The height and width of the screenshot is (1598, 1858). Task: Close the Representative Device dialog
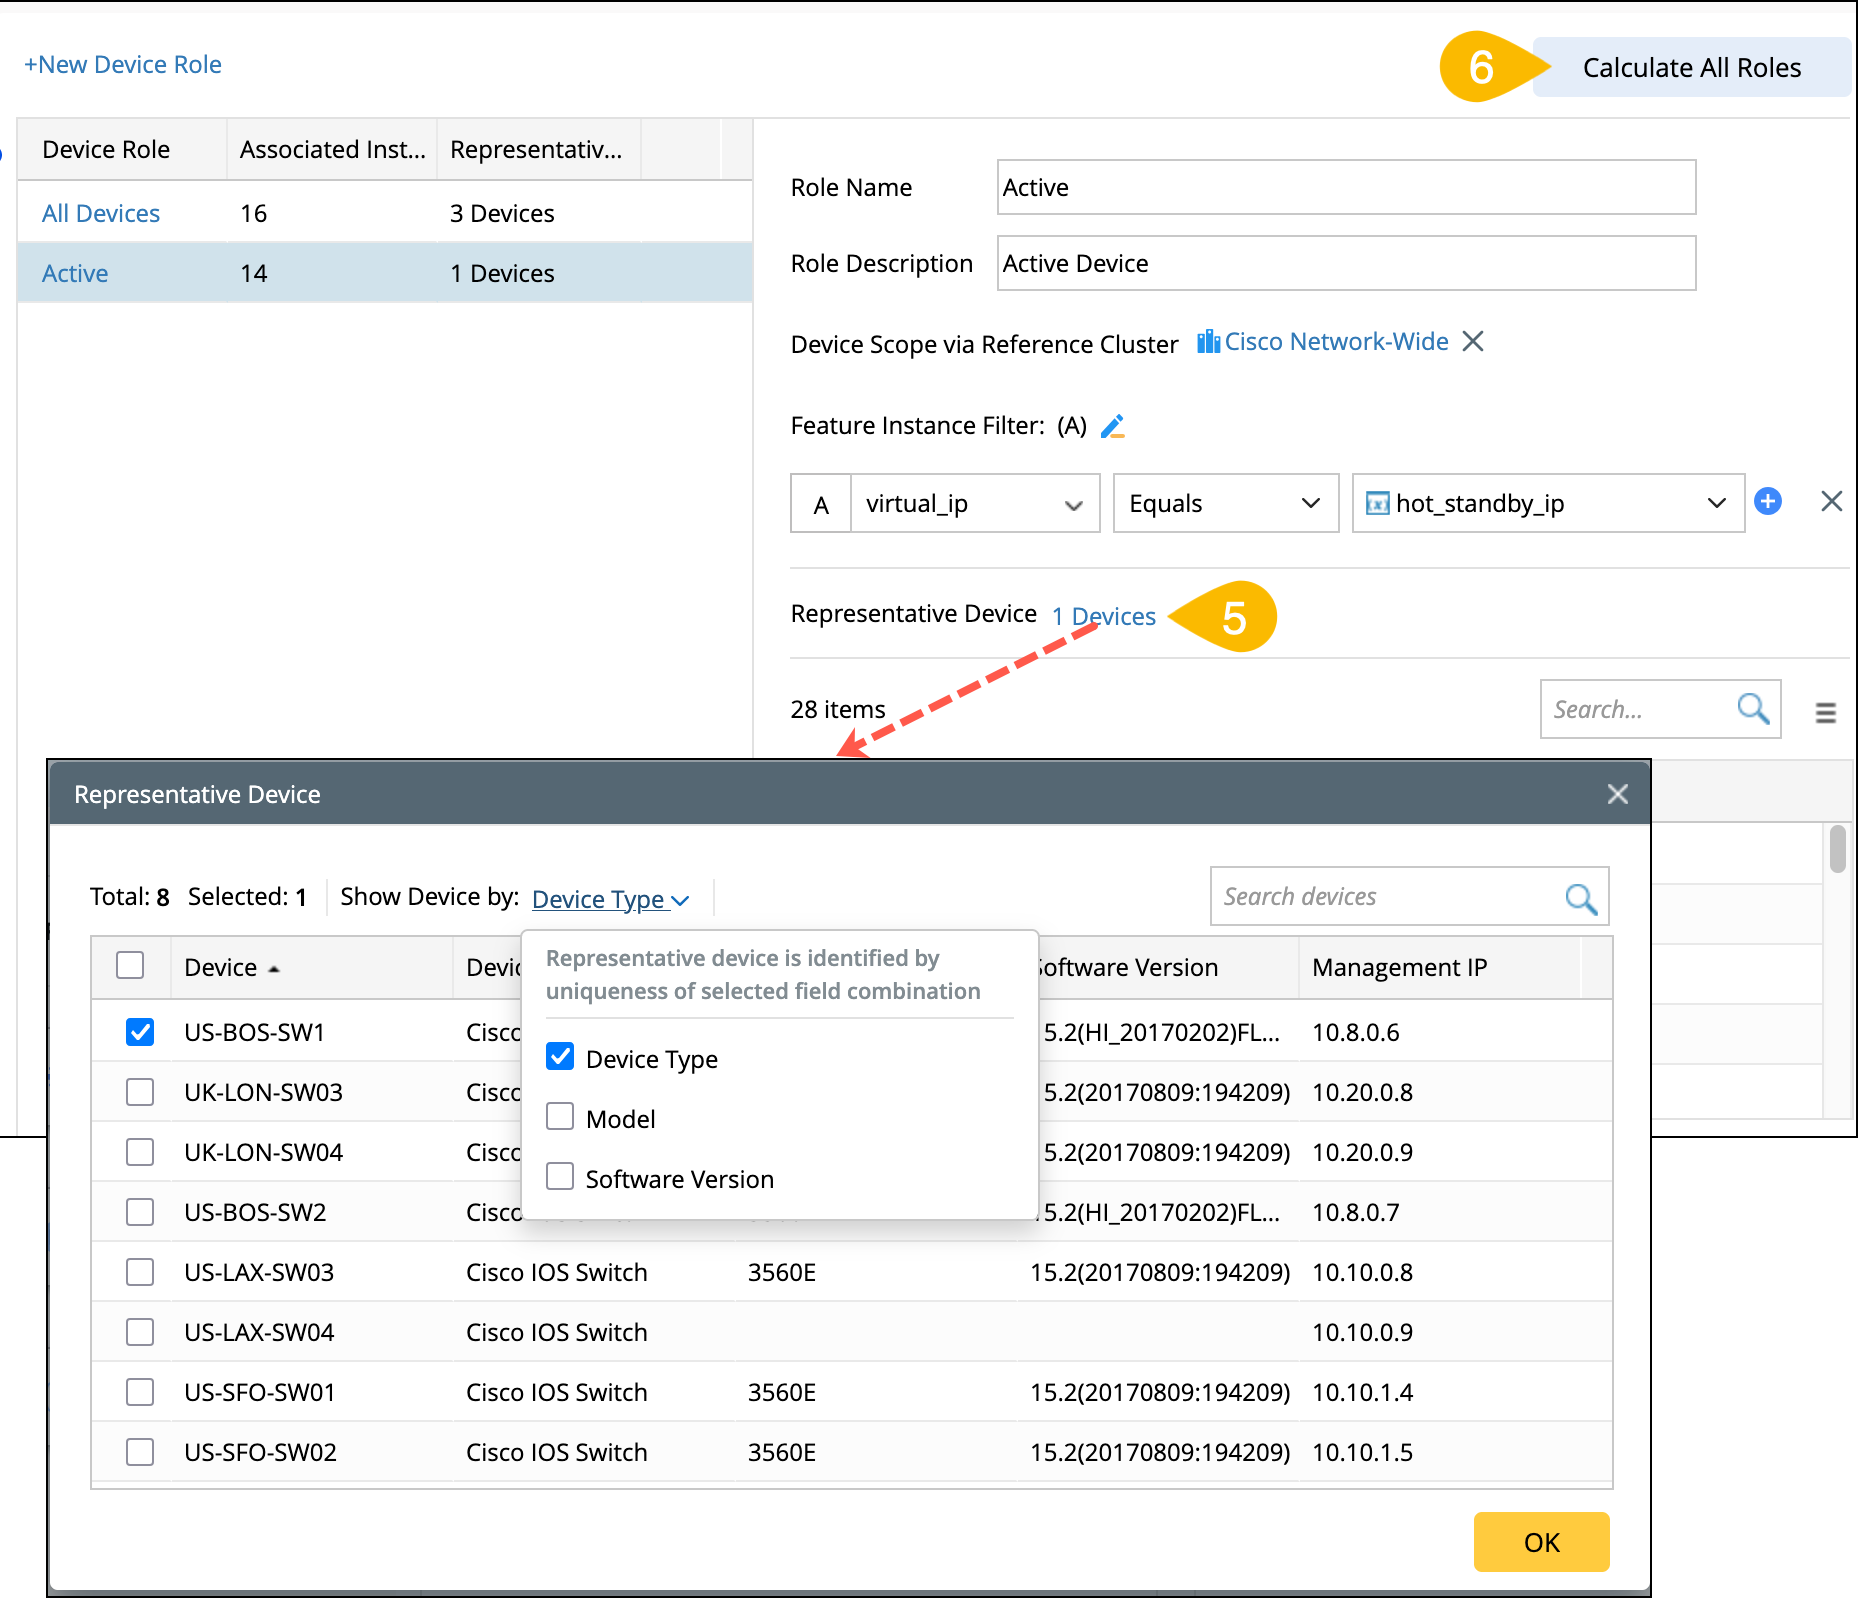tap(1617, 794)
